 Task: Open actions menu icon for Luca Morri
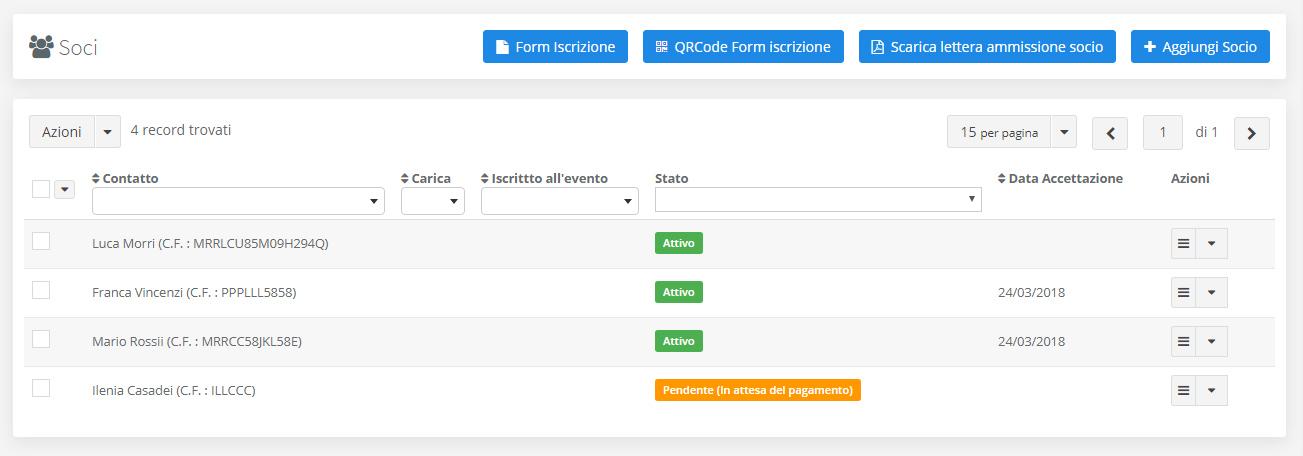[1183, 243]
